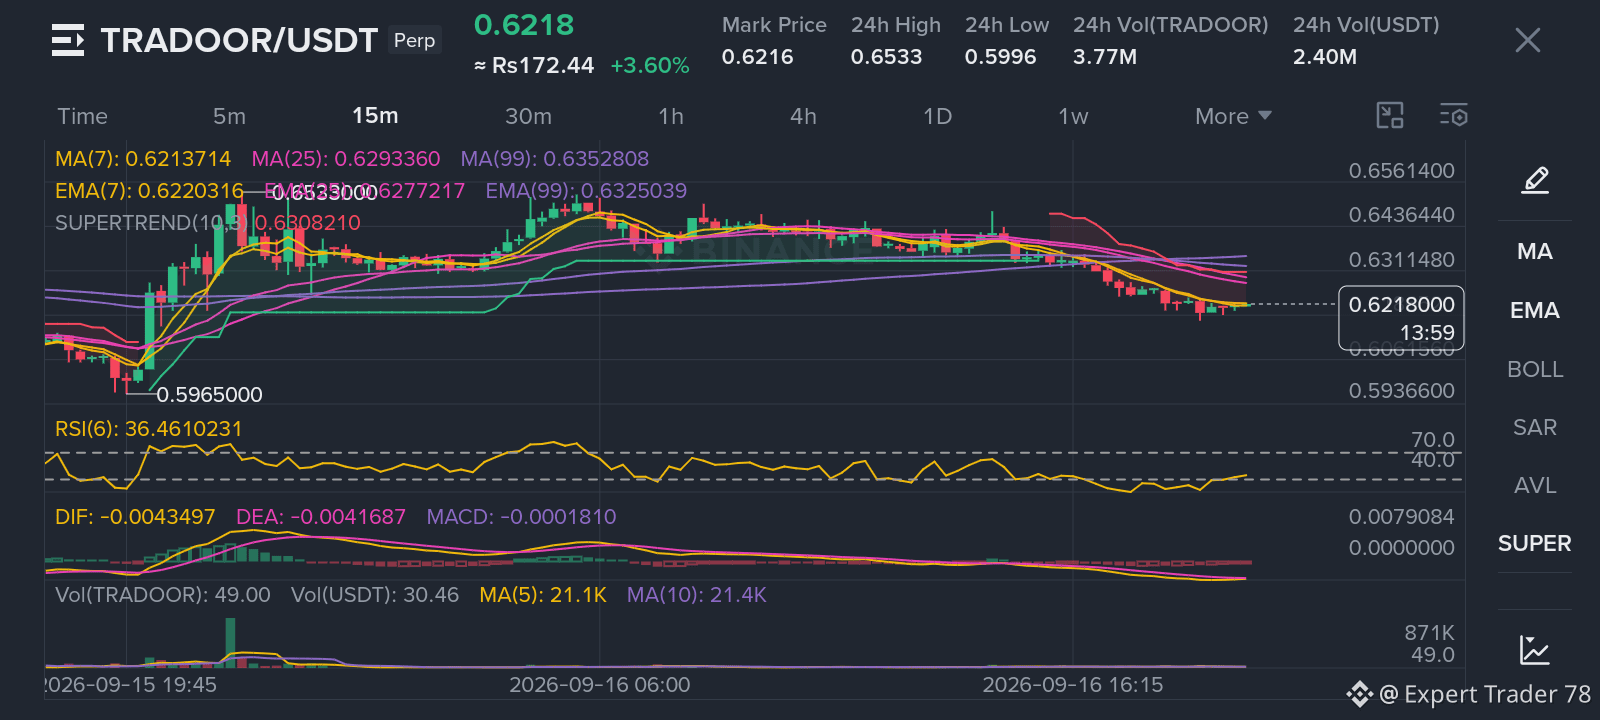Enable the BOLL indicator

tap(1535, 370)
